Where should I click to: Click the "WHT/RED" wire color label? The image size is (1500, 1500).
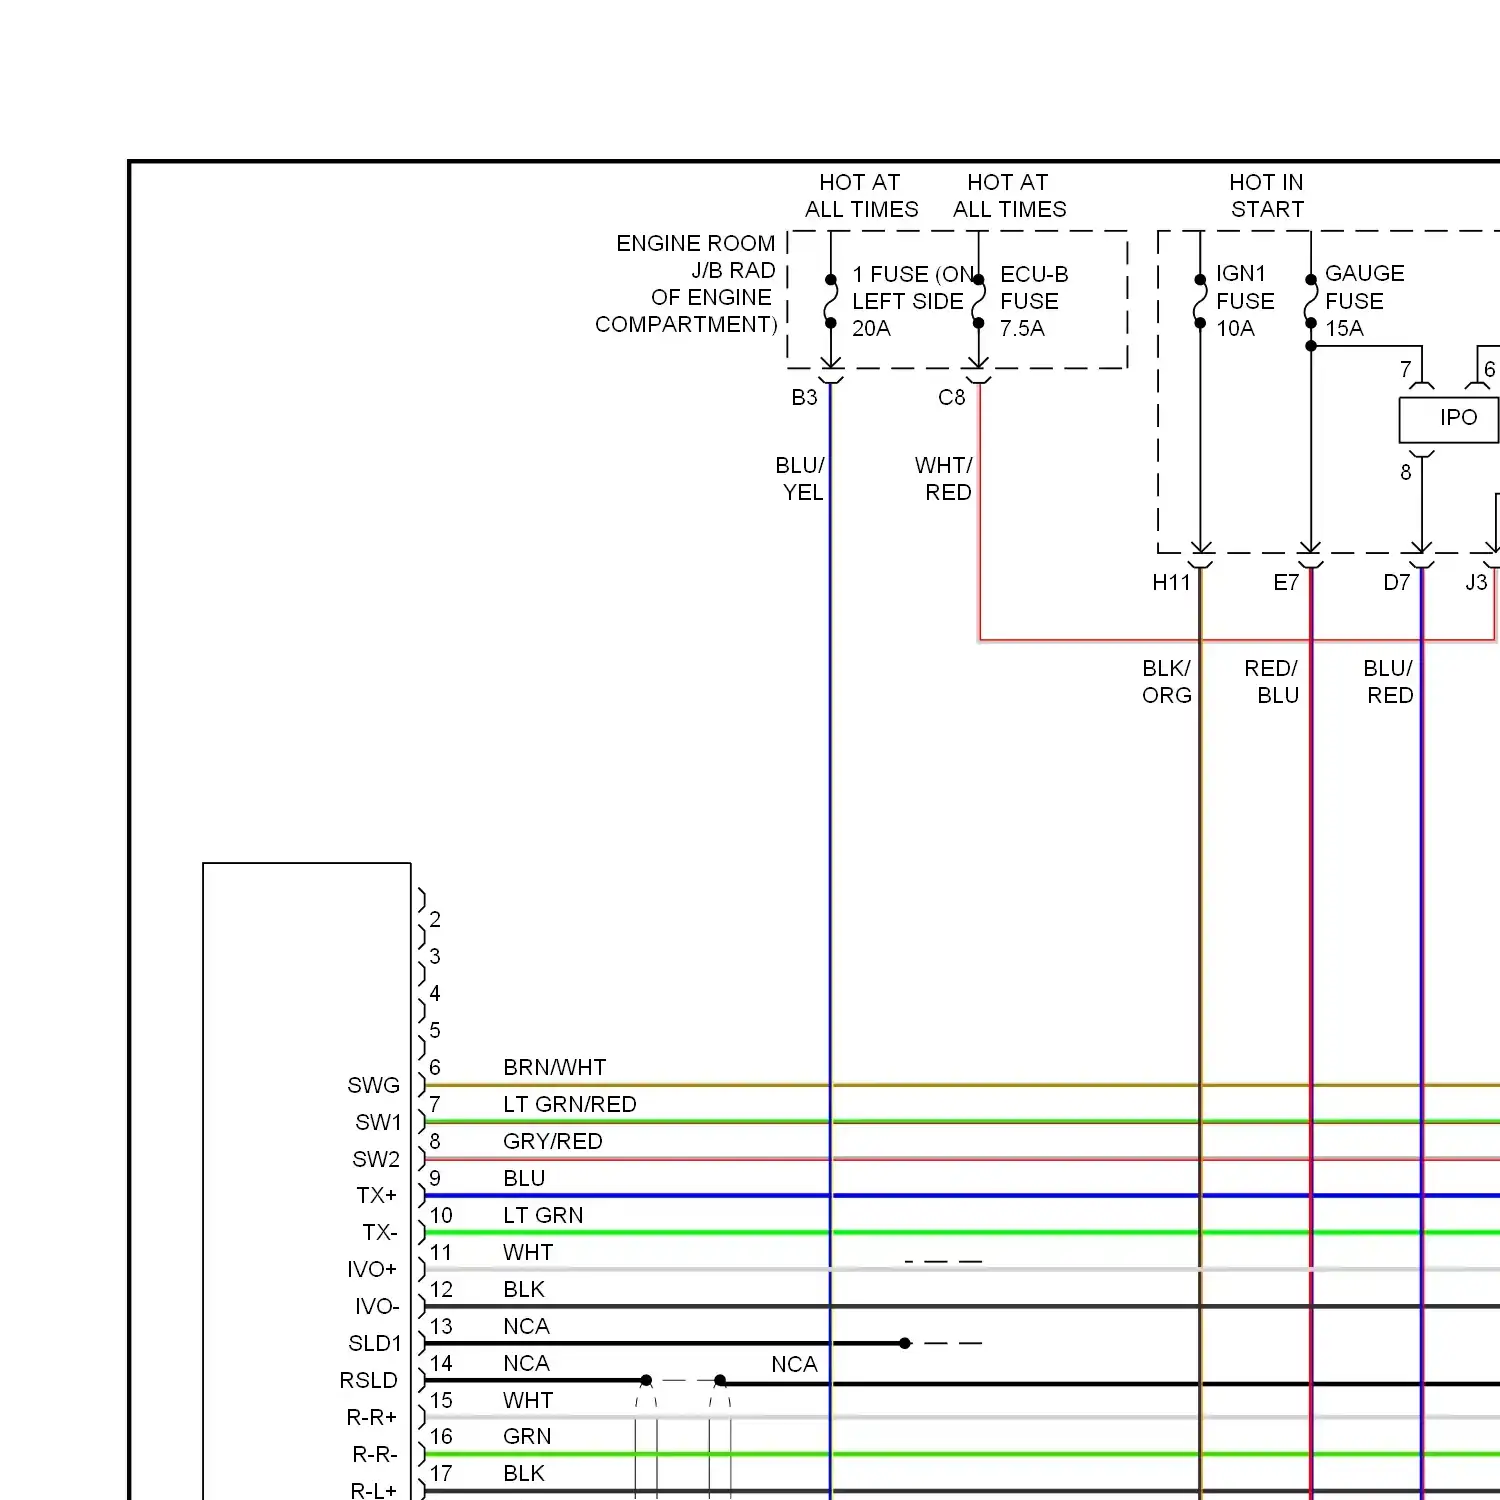[944, 479]
